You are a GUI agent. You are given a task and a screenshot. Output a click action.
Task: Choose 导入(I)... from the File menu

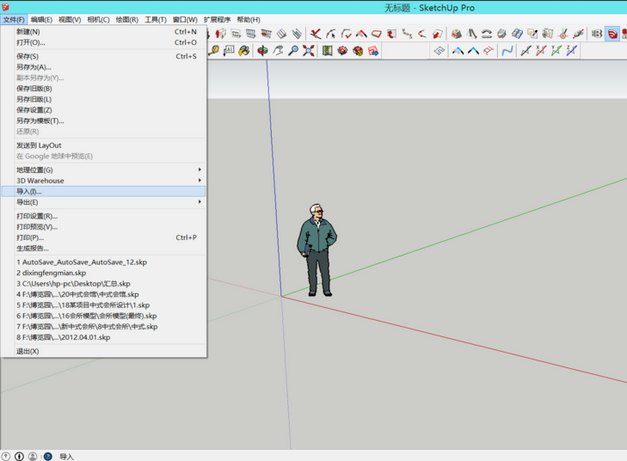(29, 191)
